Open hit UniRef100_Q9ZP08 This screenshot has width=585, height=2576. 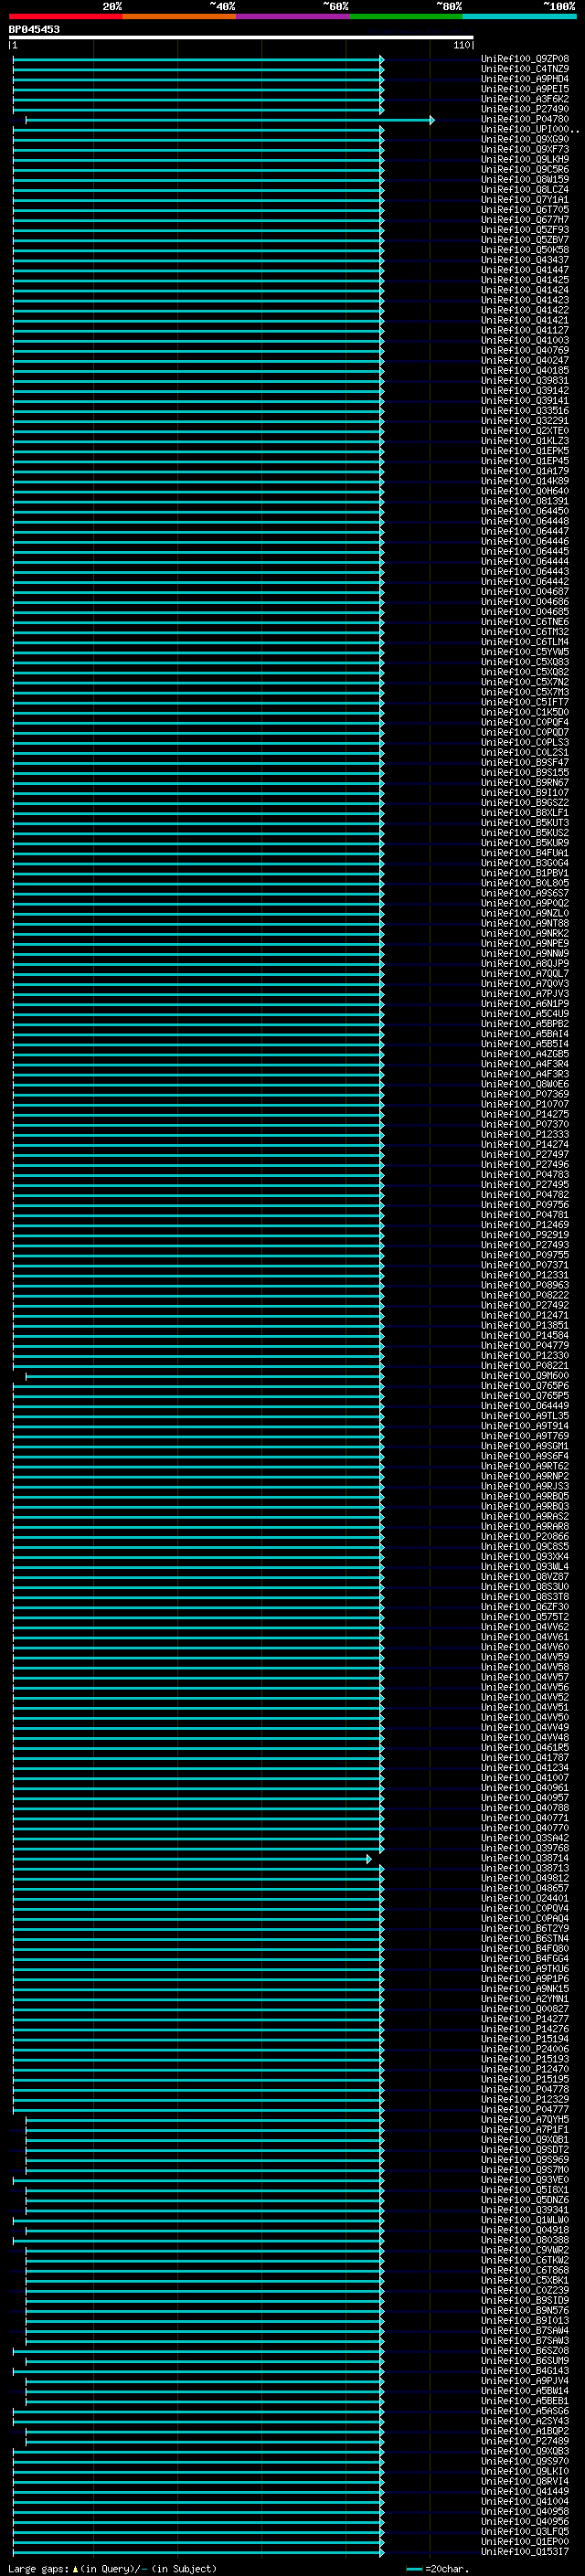tap(525, 59)
